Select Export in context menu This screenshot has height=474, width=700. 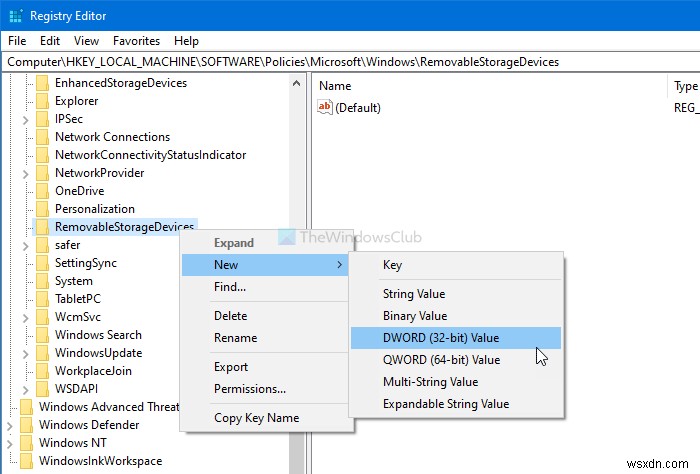tap(265, 367)
